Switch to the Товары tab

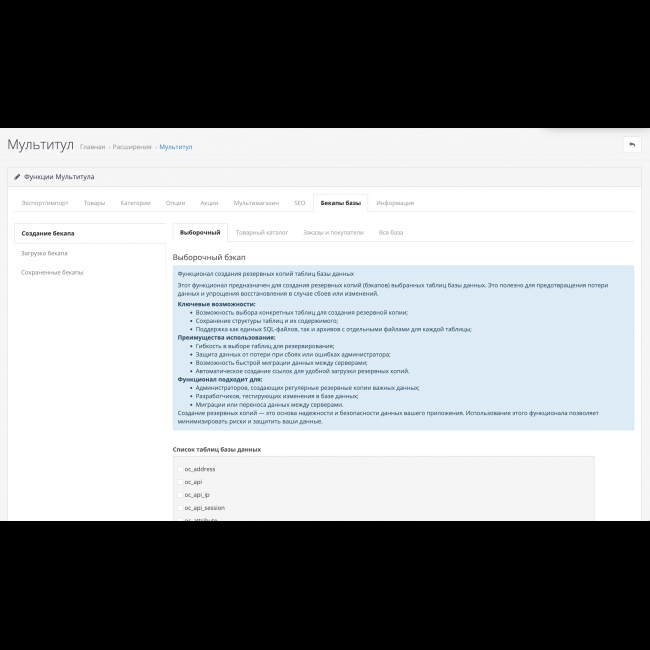[94, 203]
